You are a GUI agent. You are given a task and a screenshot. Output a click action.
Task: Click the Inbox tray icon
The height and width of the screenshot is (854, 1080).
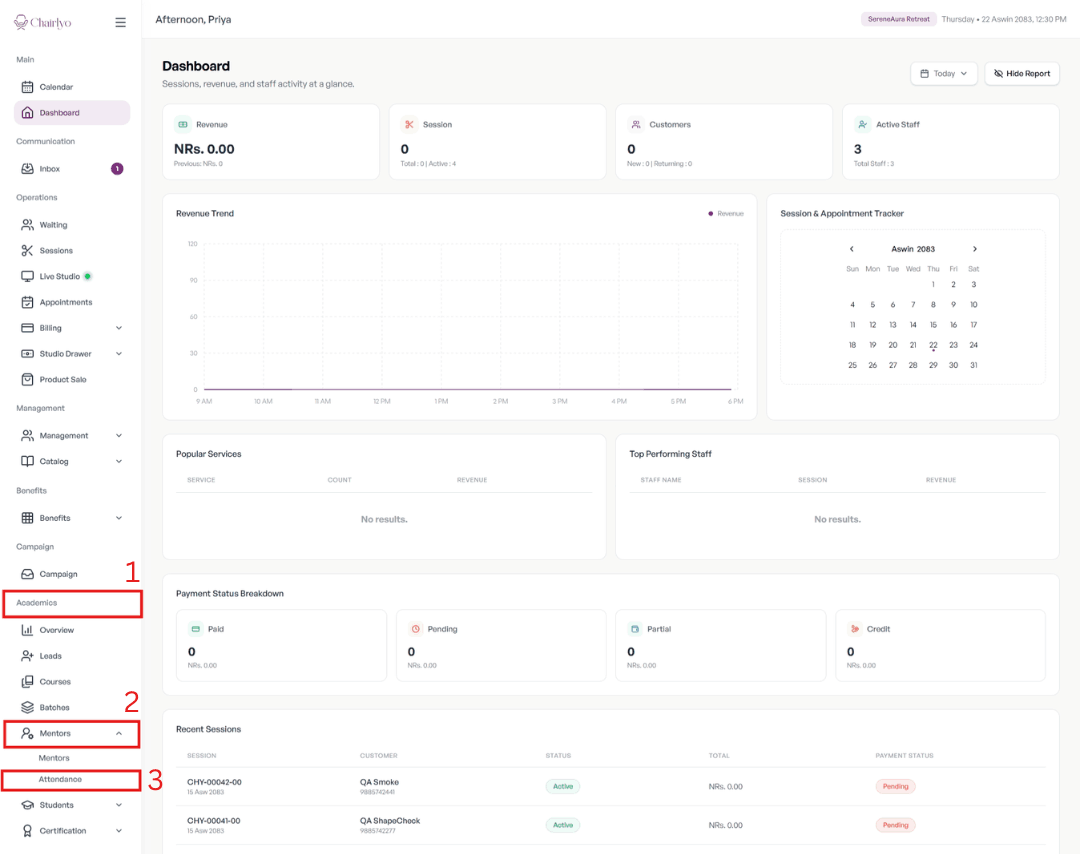pos(28,169)
